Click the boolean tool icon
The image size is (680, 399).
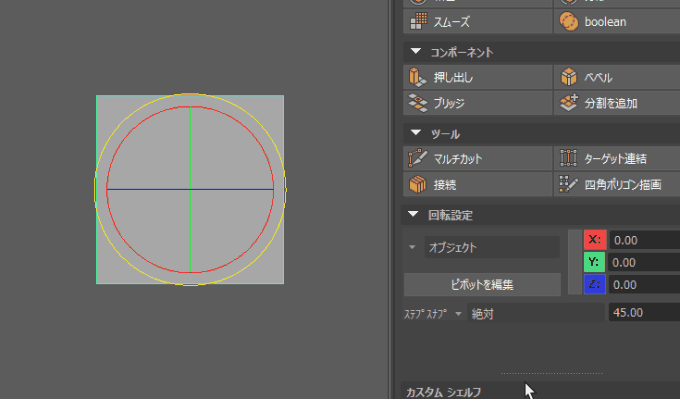[569, 21]
